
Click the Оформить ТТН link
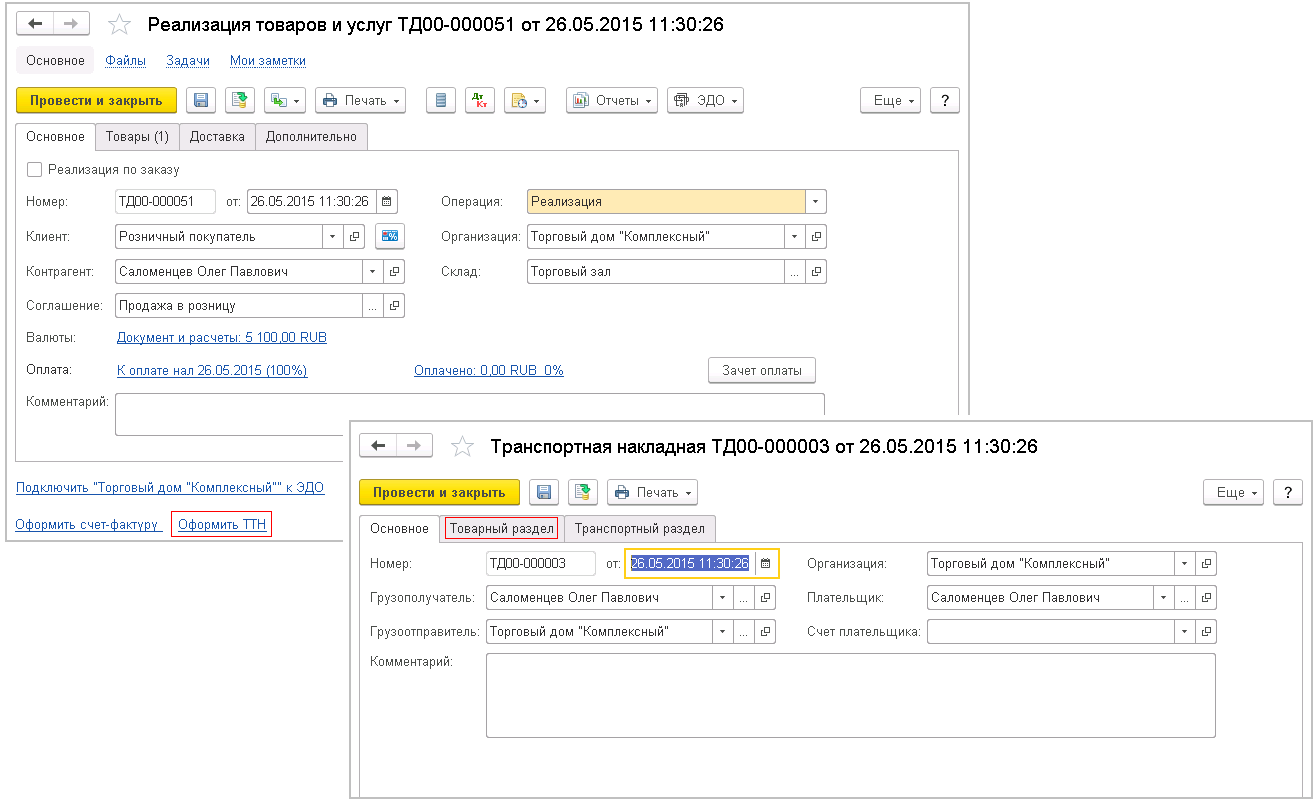pos(221,524)
